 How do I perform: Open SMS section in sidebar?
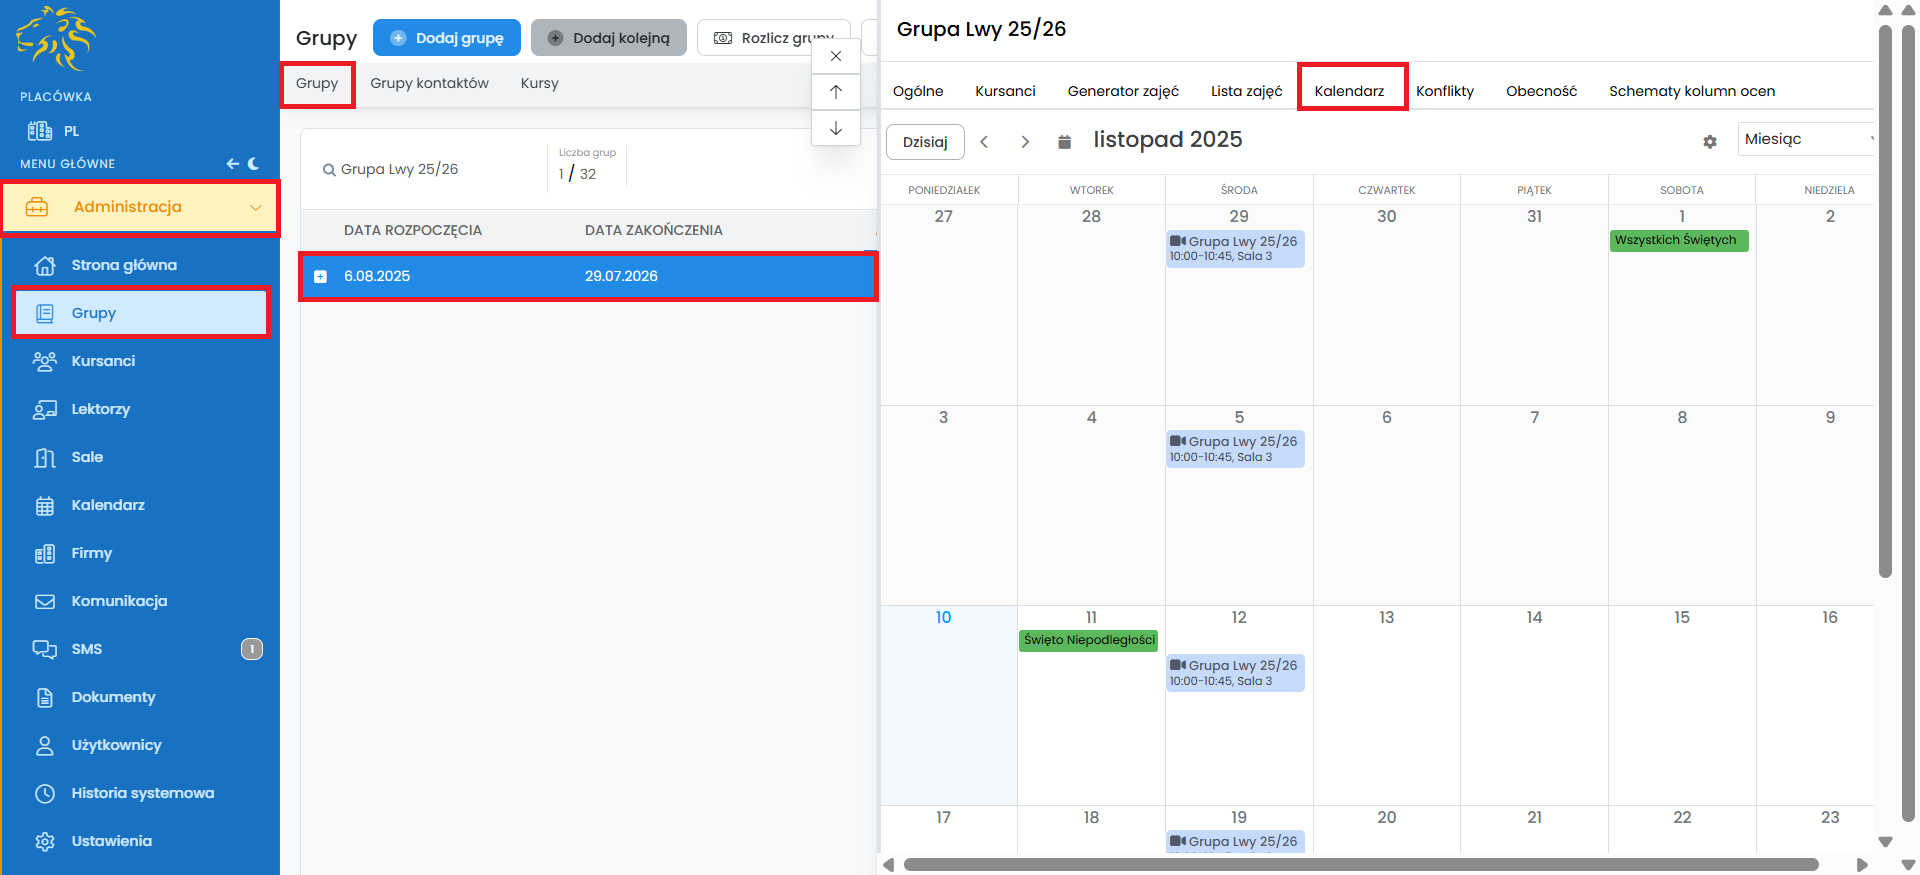coord(87,649)
